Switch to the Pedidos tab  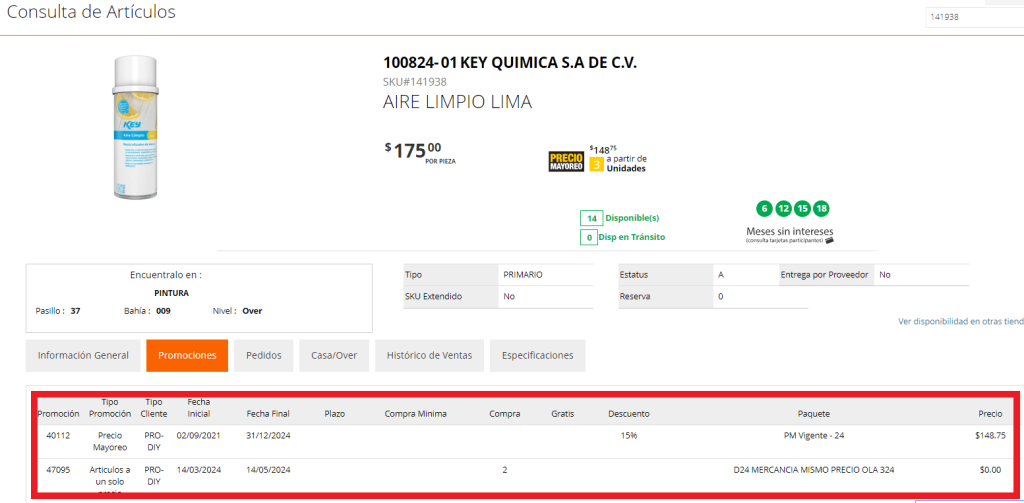tap(264, 355)
